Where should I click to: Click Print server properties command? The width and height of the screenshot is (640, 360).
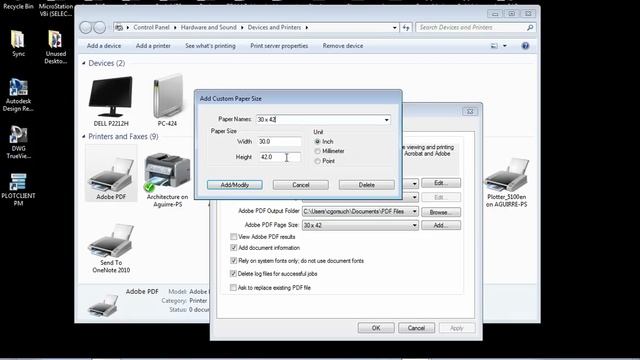click(279, 46)
